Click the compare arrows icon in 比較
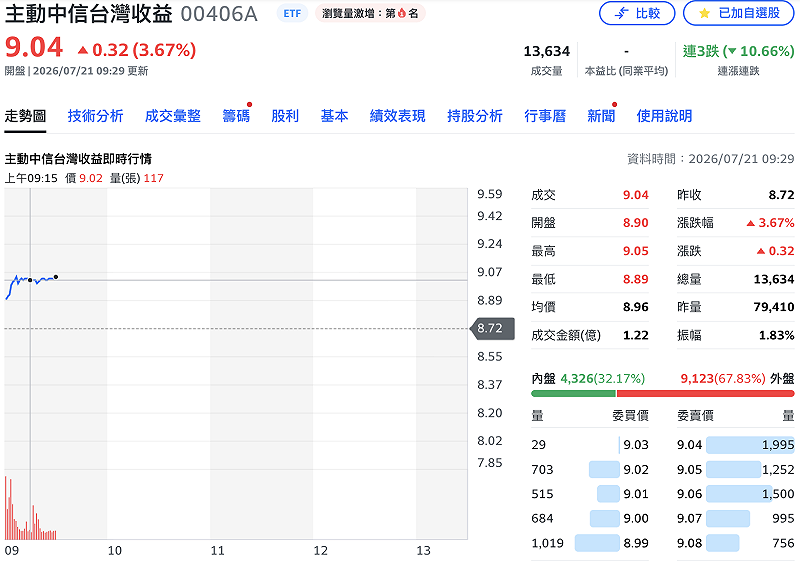 [x=621, y=13]
